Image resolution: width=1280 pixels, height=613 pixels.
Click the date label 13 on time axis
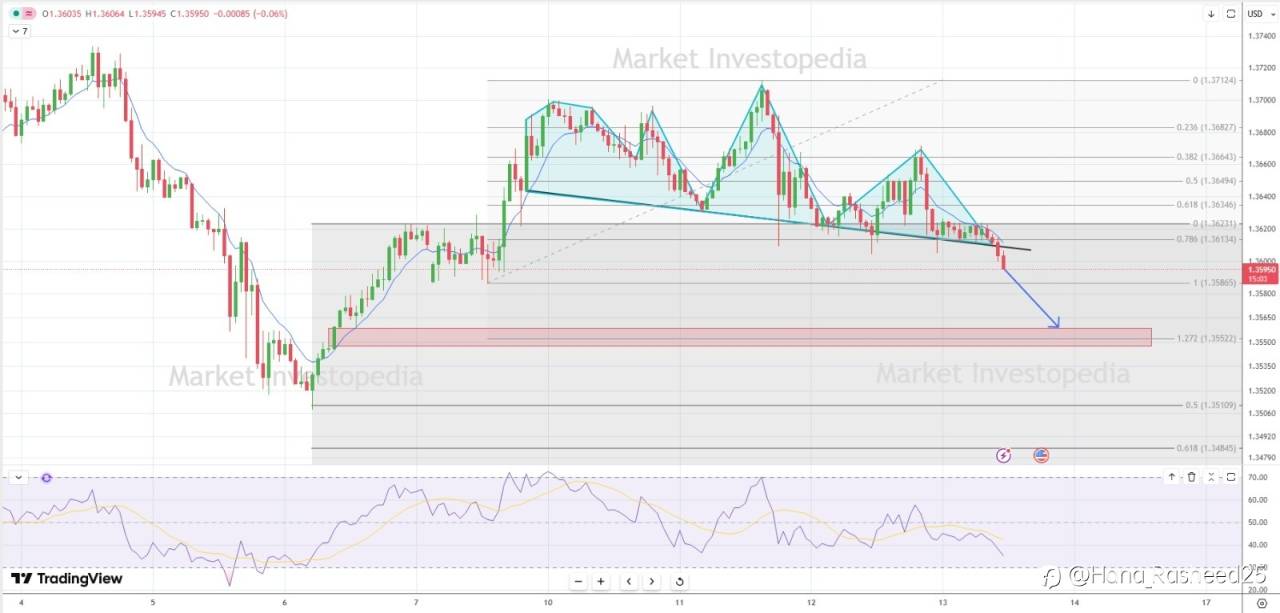pyautogui.click(x=943, y=603)
